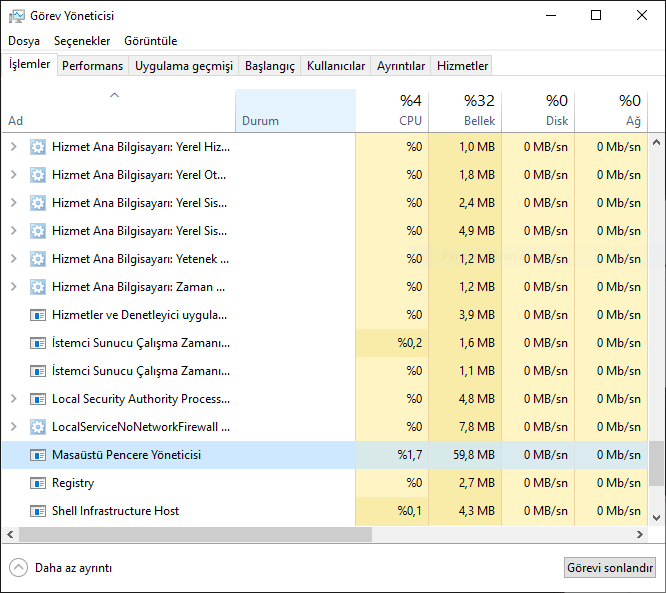Viewport: 666px width, 593px height.
Task: Click icon of İstemci Sunucu row with %0,2 CPU
Action: point(38,343)
